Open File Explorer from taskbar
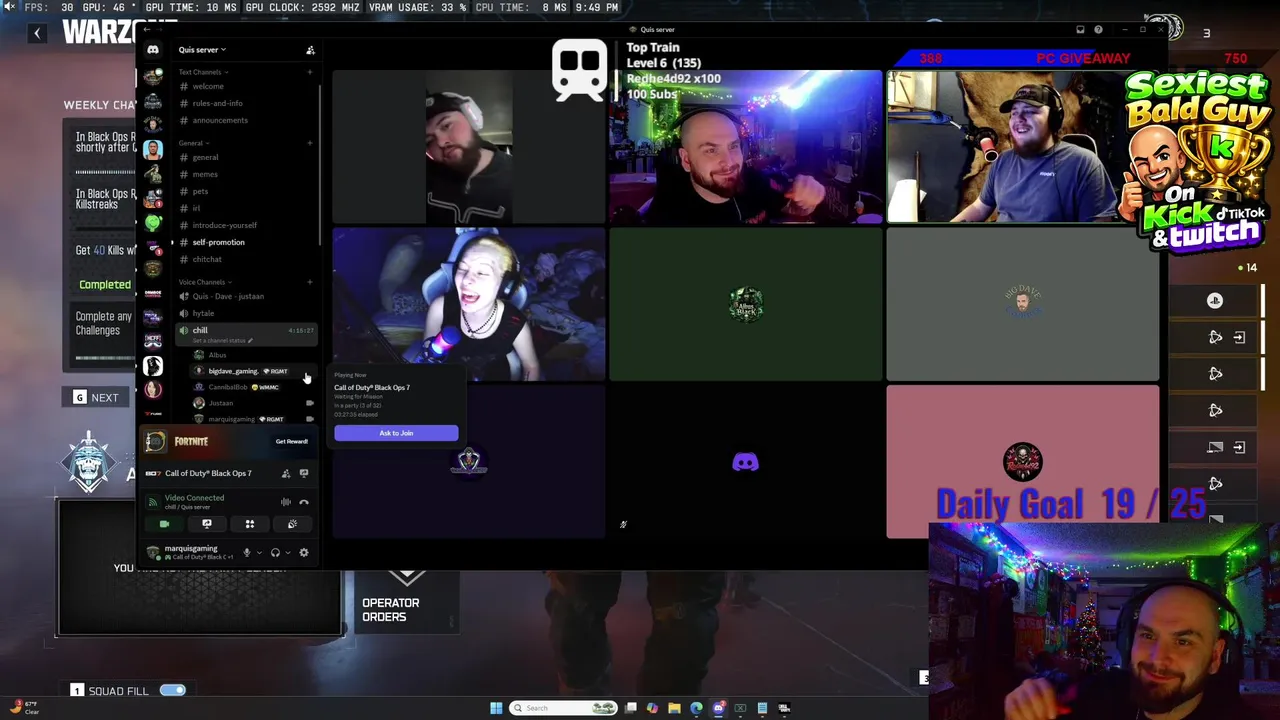 coord(674,708)
